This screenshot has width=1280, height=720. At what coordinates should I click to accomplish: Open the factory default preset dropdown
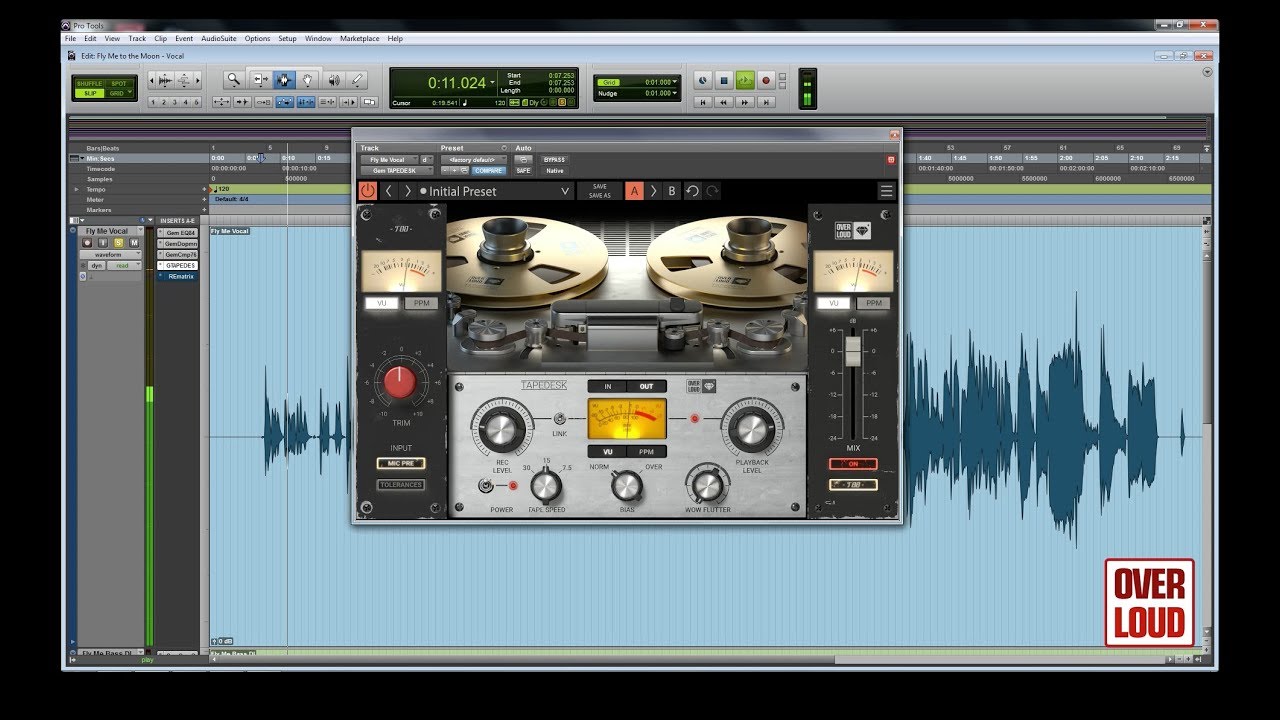coord(473,159)
